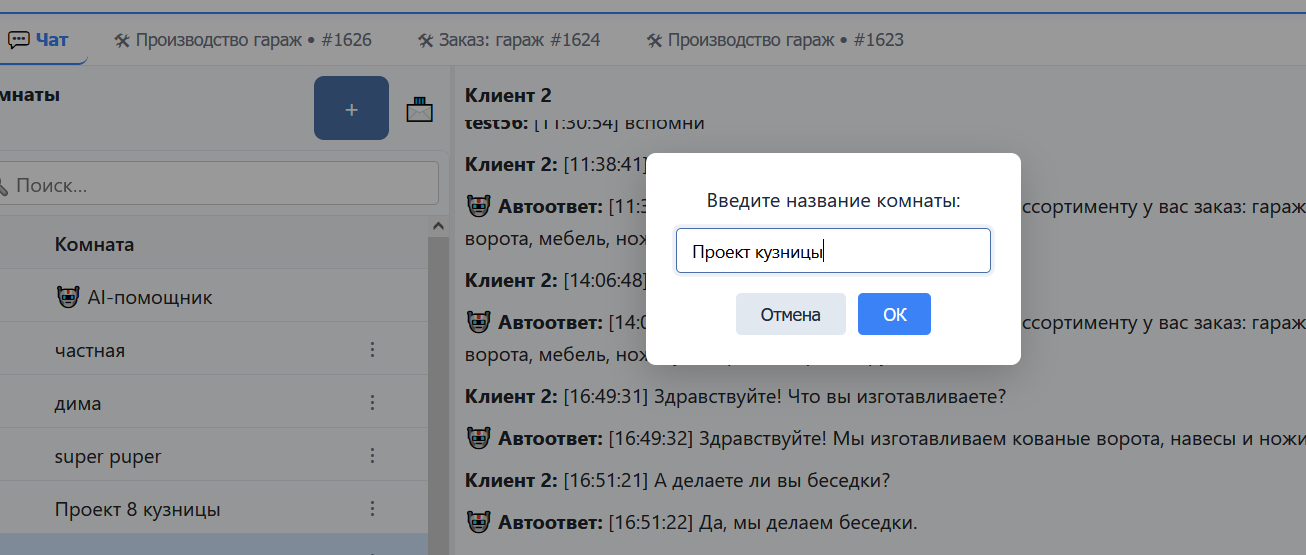Open options menu for дима room
Image resolution: width=1306 pixels, height=555 pixels.
(372, 403)
